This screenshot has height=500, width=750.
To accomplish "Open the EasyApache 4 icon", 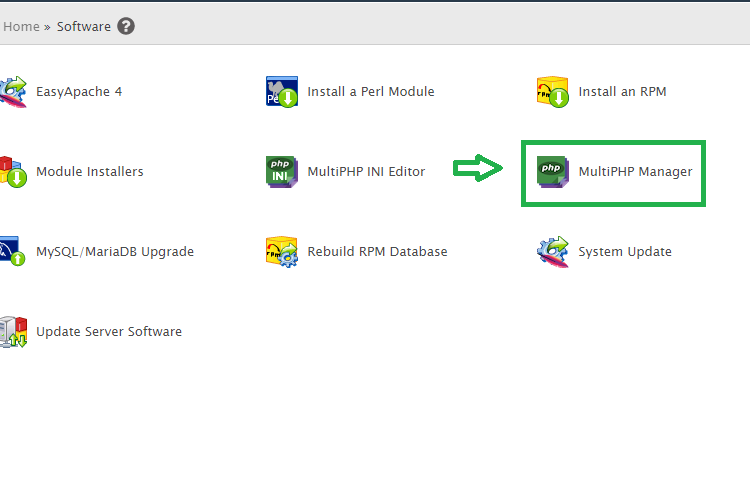I will click(x=13, y=91).
